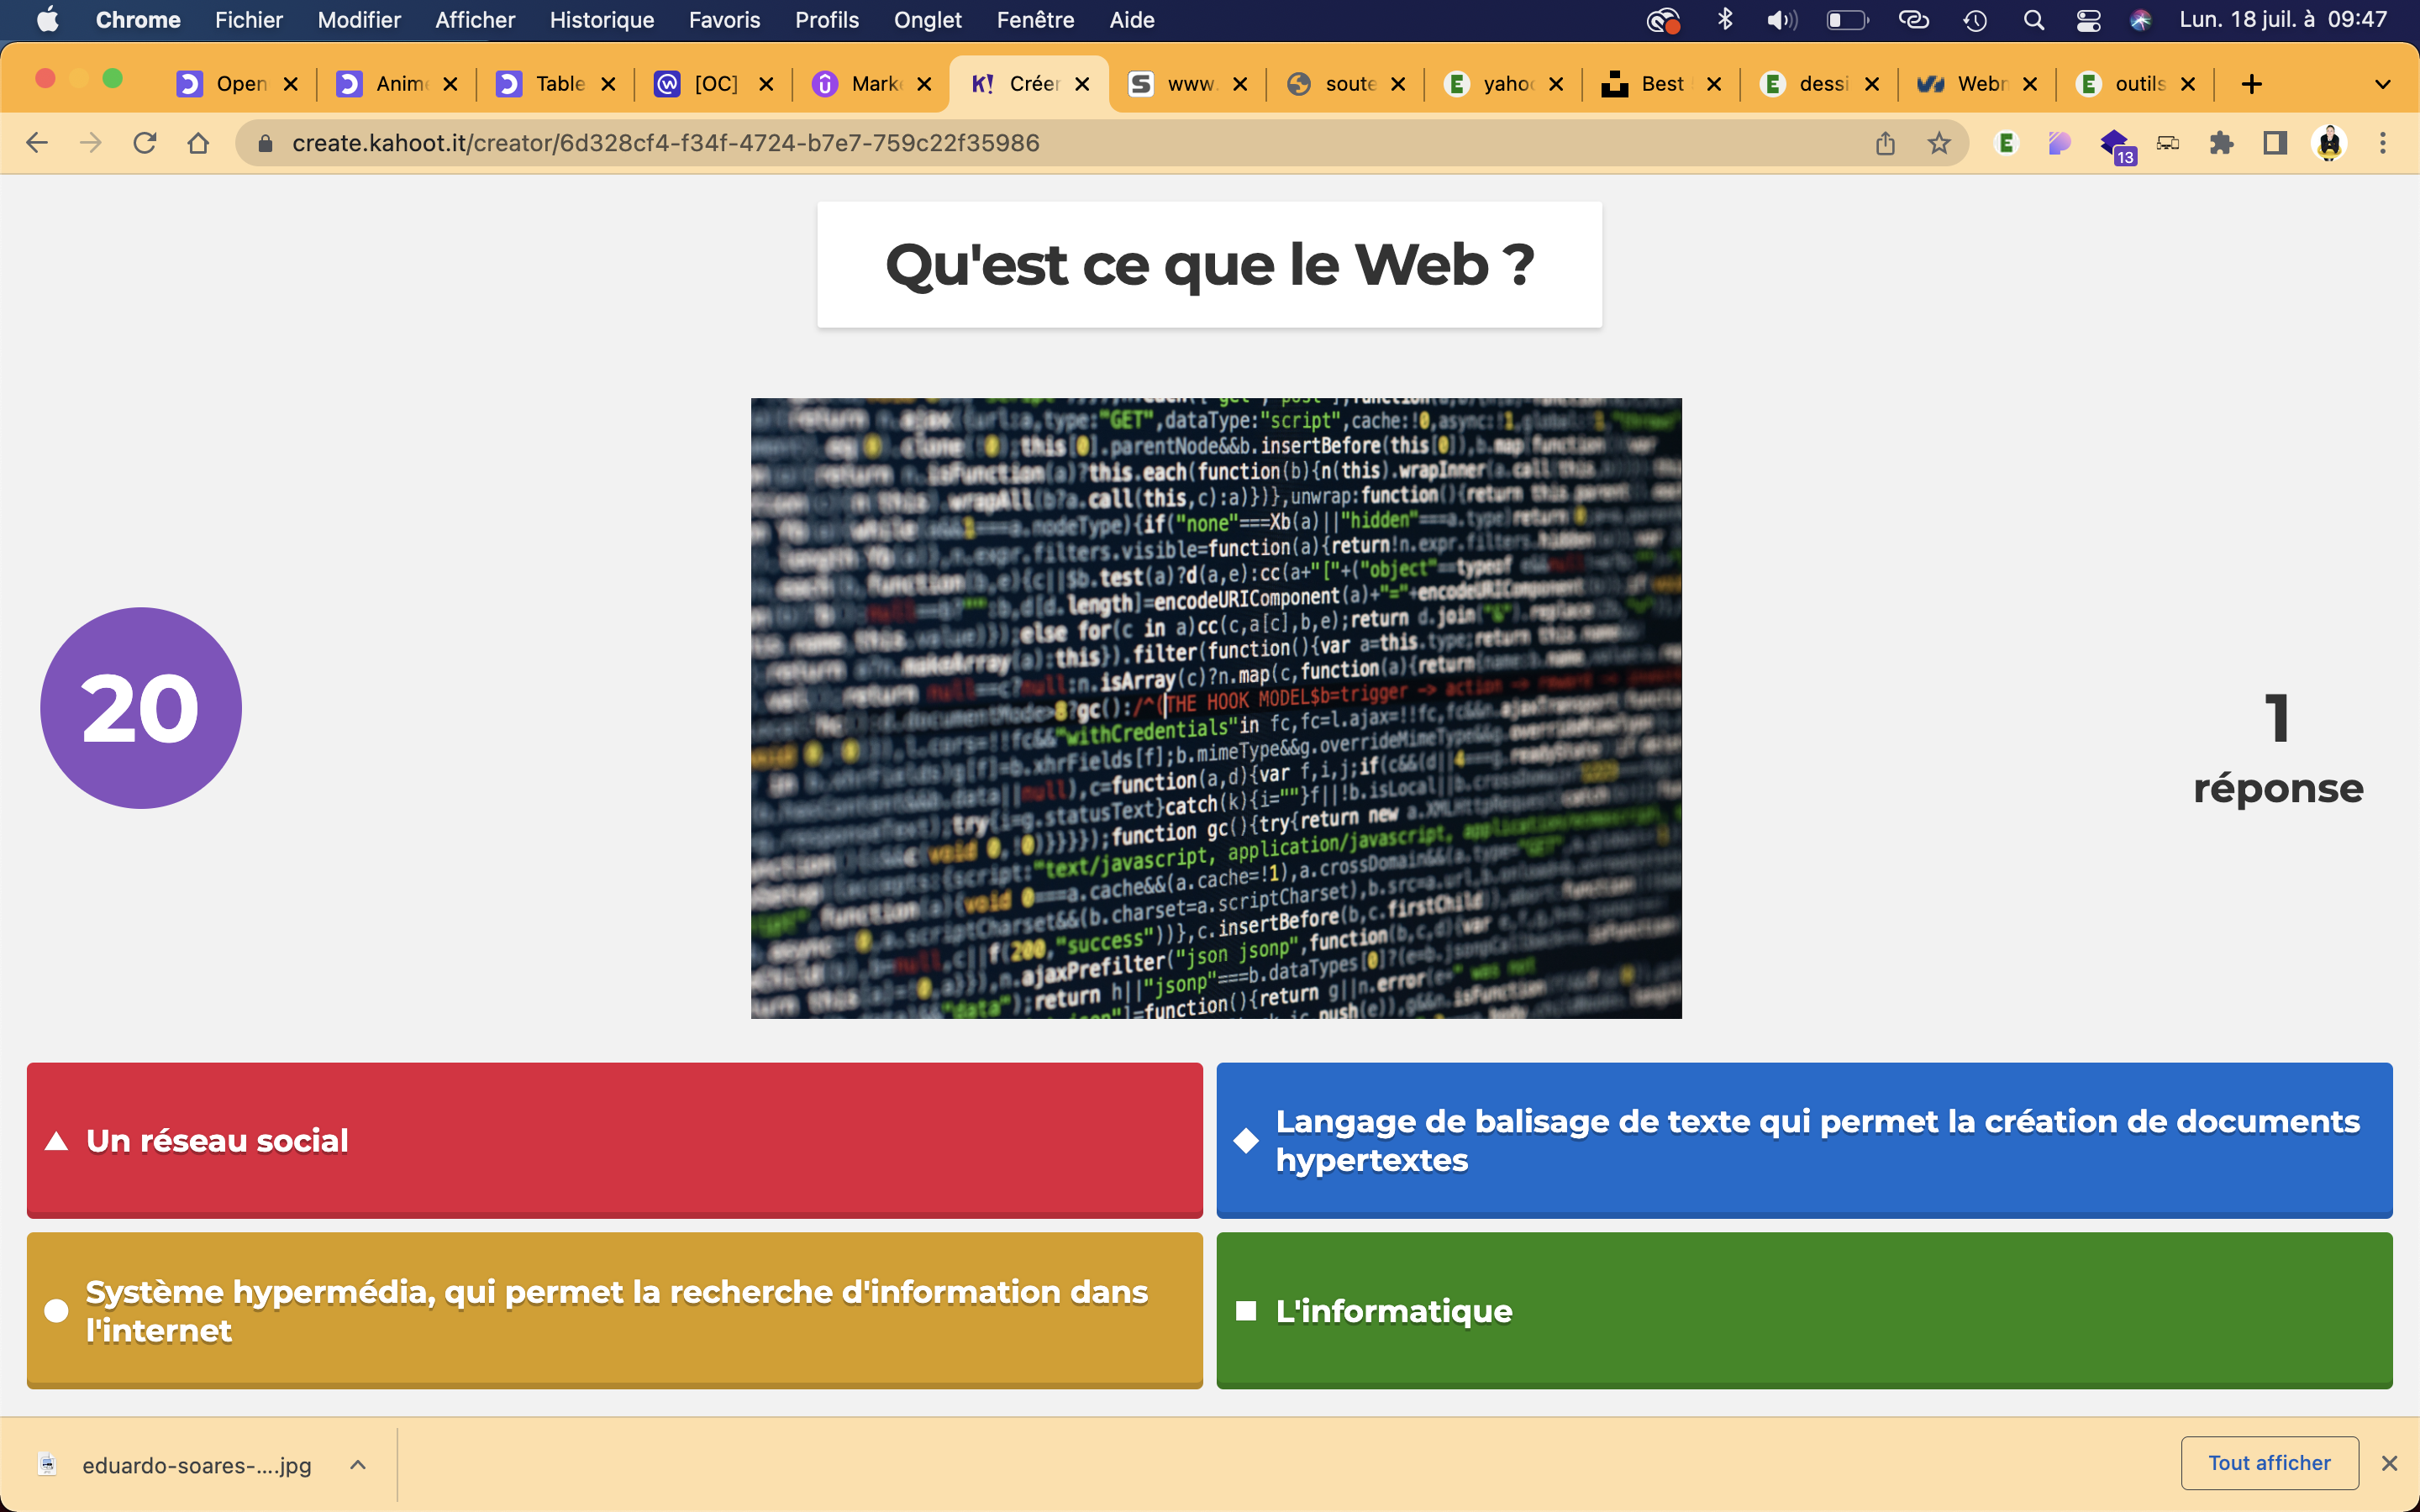
Task: Open the Chrome three-dot menu
Action: [2383, 143]
